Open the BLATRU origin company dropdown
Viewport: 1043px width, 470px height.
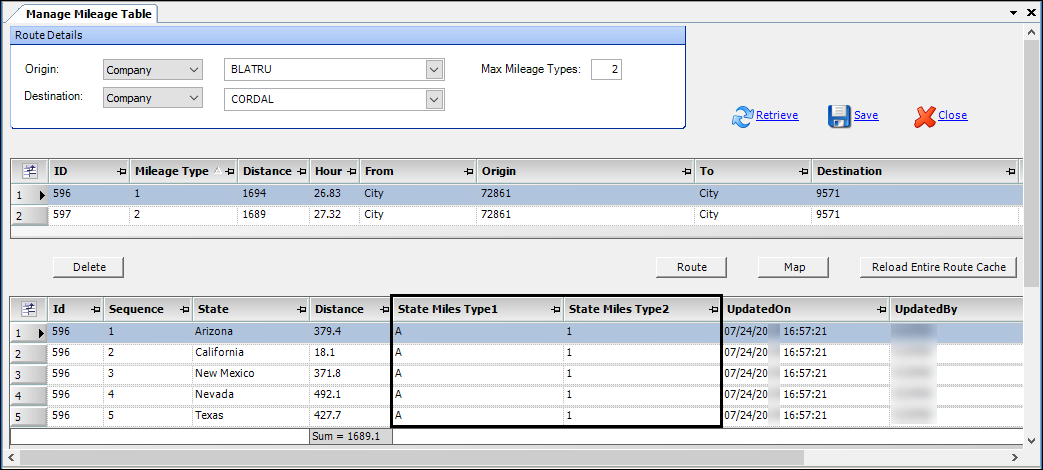[434, 70]
